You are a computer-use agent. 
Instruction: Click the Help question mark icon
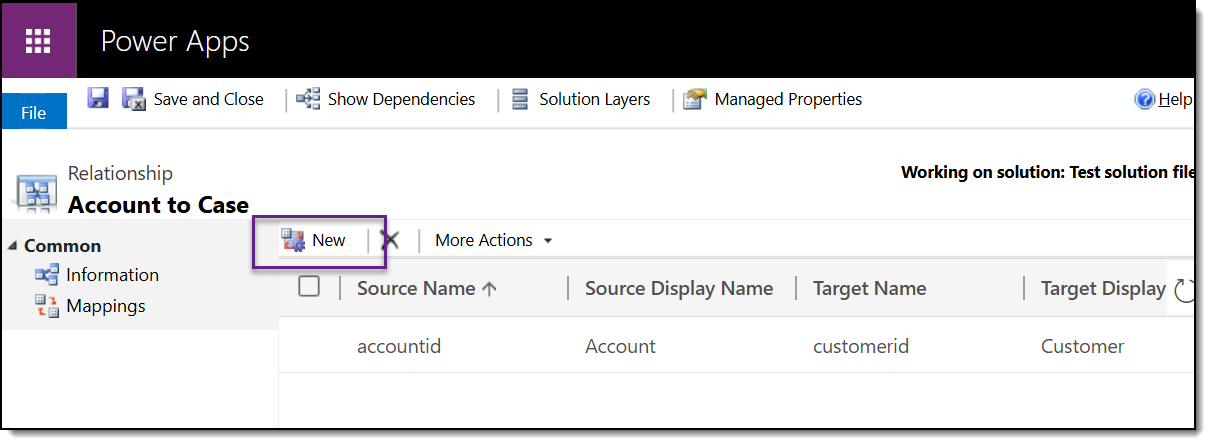click(x=1145, y=99)
